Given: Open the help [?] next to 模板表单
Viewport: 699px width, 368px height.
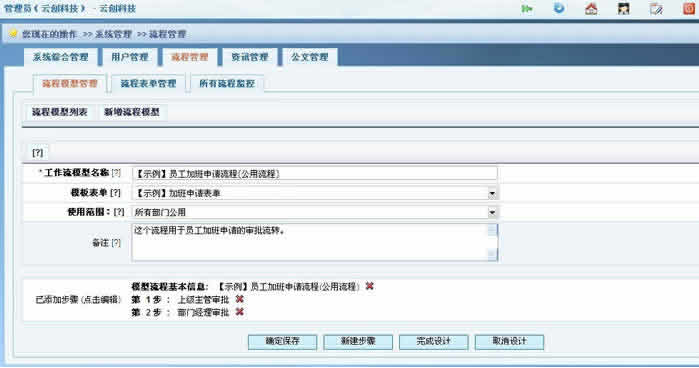Looking at the screenshot, I should pyautogui.click(x=115, y=193).
